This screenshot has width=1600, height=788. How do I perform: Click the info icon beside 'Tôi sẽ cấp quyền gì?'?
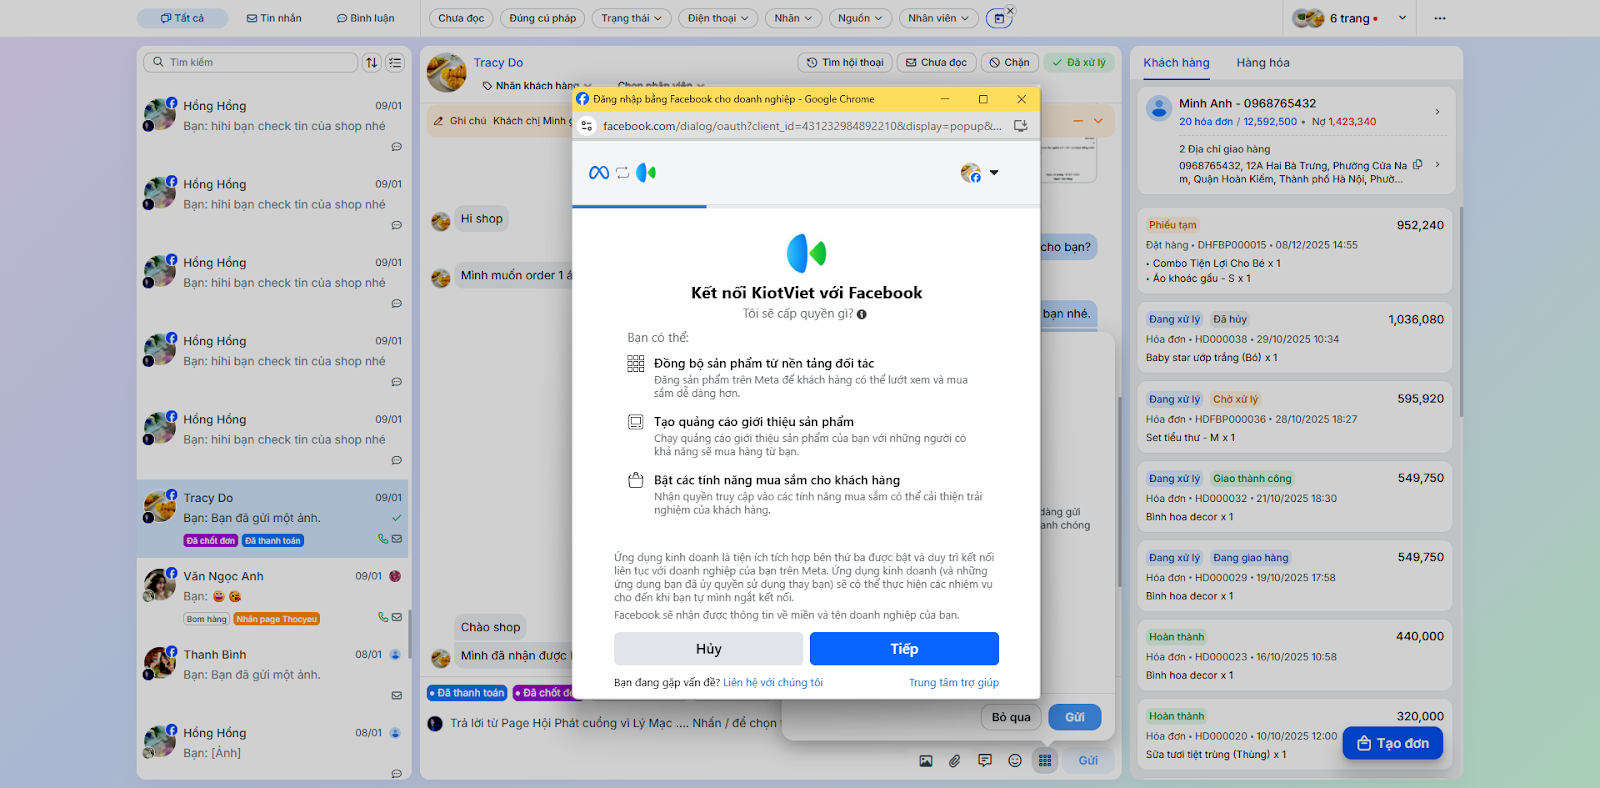[x=862, y=314]
